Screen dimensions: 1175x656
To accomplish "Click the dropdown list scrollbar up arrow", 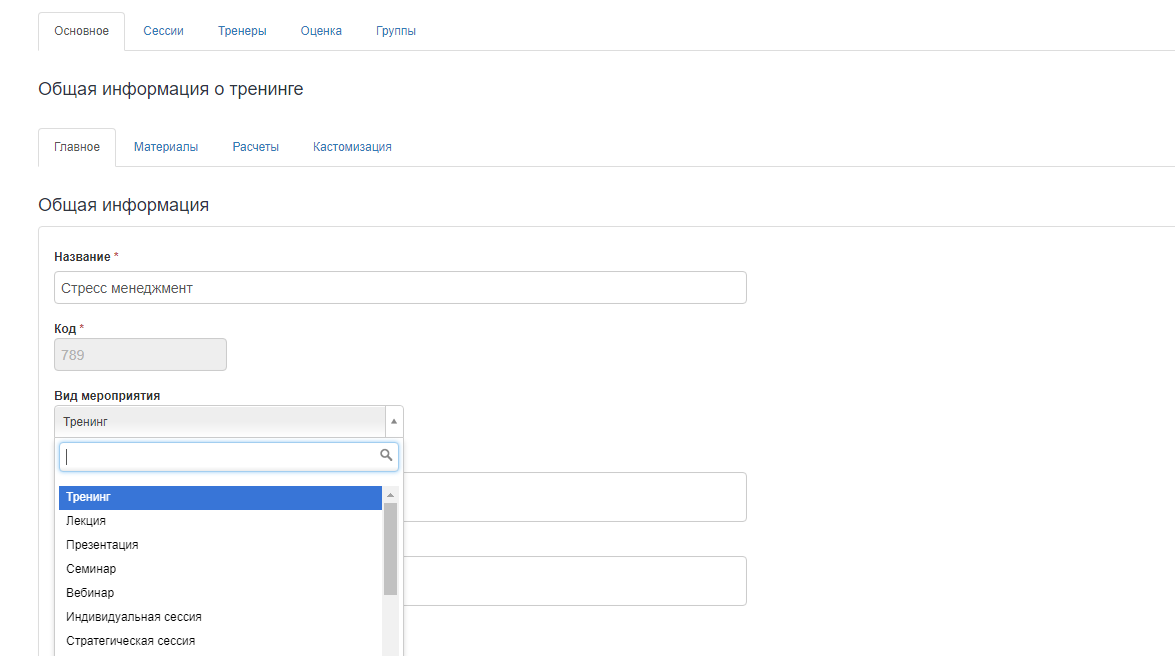I will coord(390,495).
